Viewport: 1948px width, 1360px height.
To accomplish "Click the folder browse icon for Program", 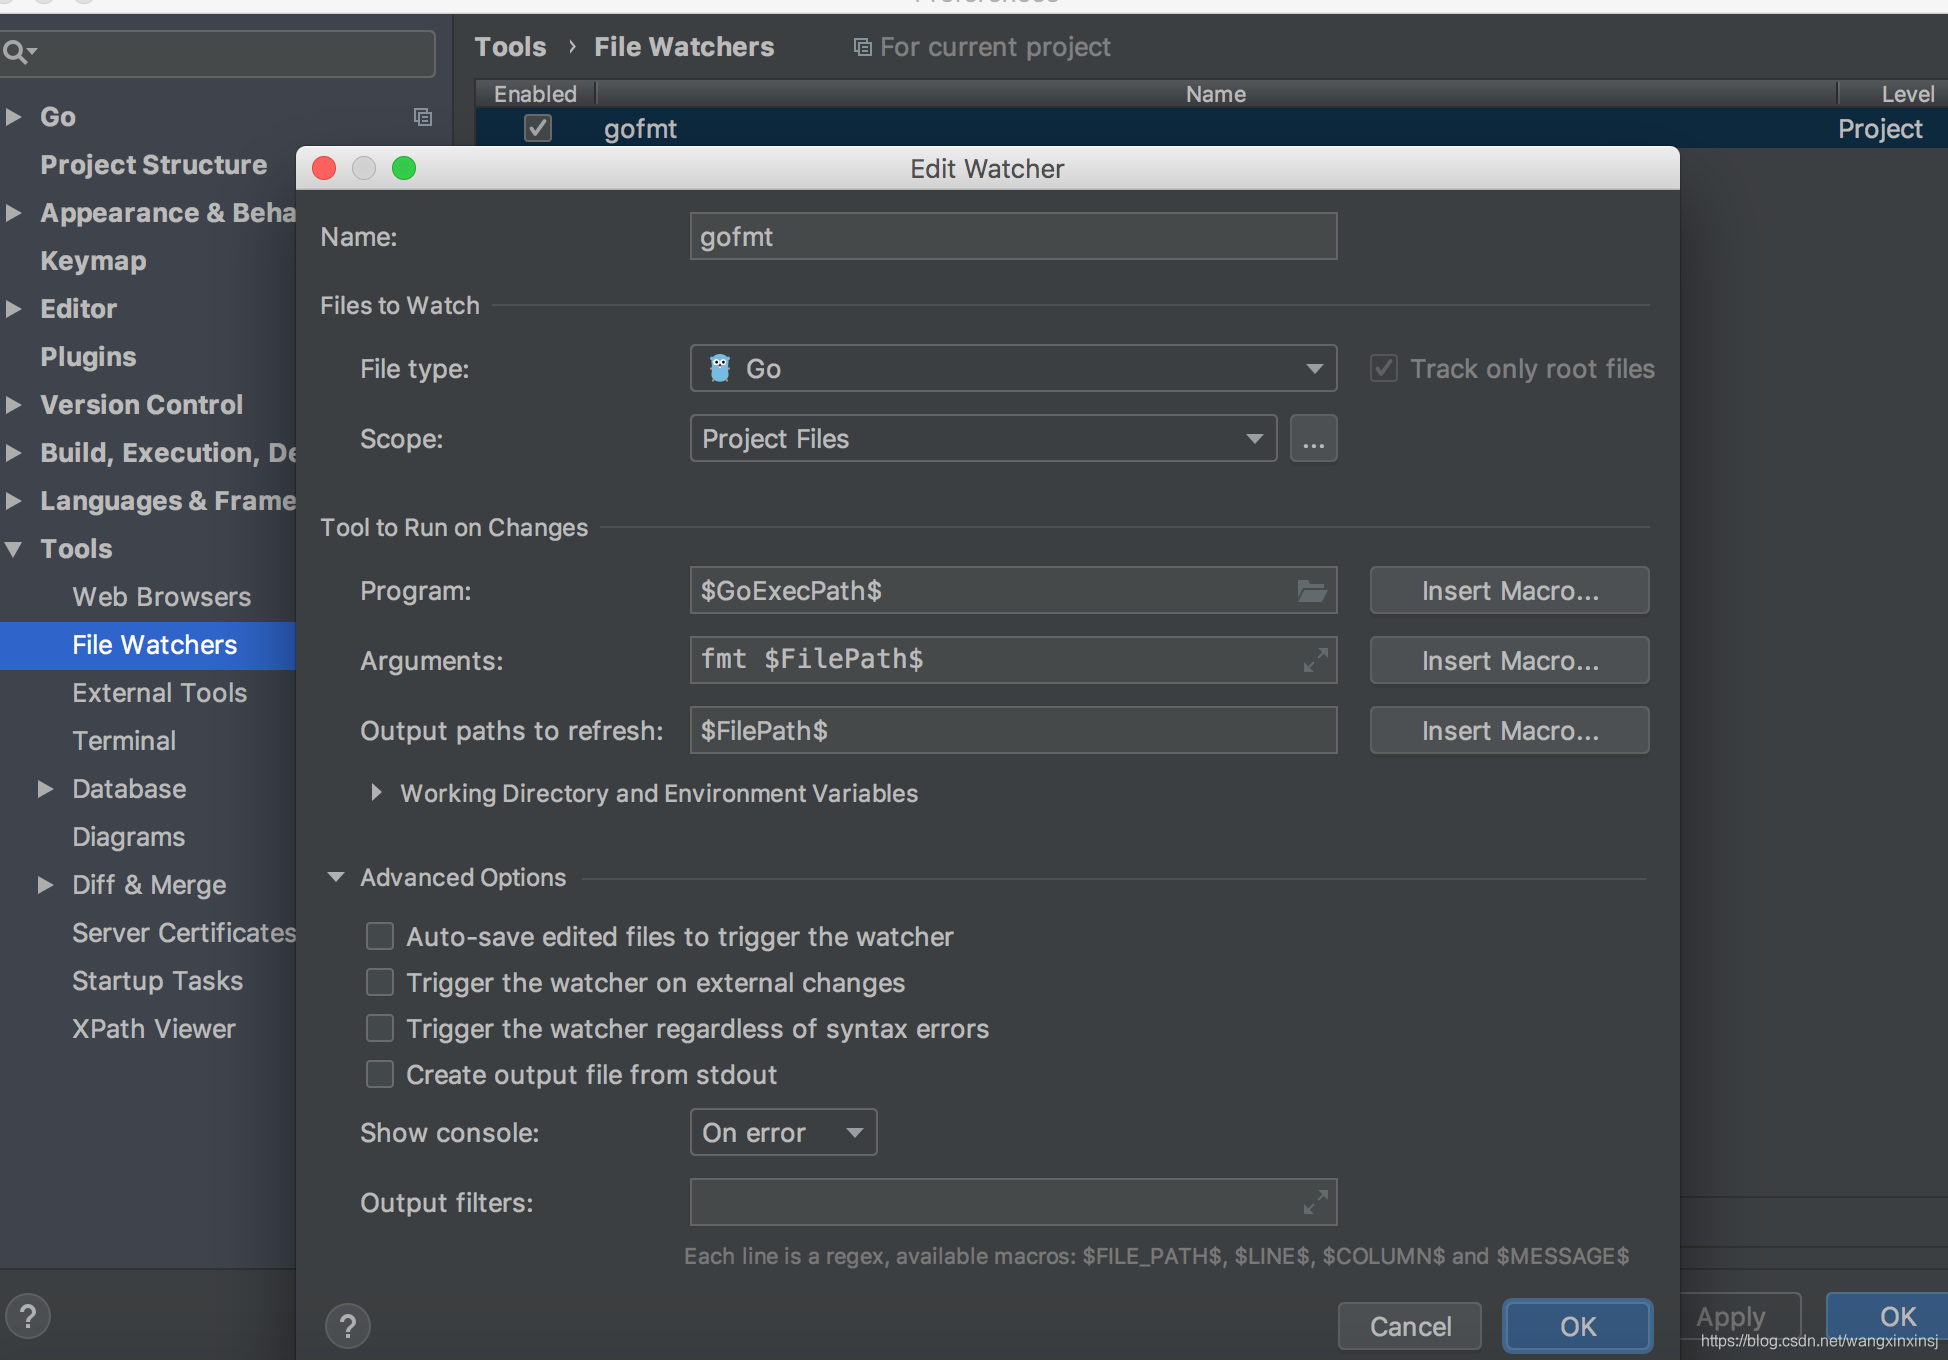I will coord(1311,588).
